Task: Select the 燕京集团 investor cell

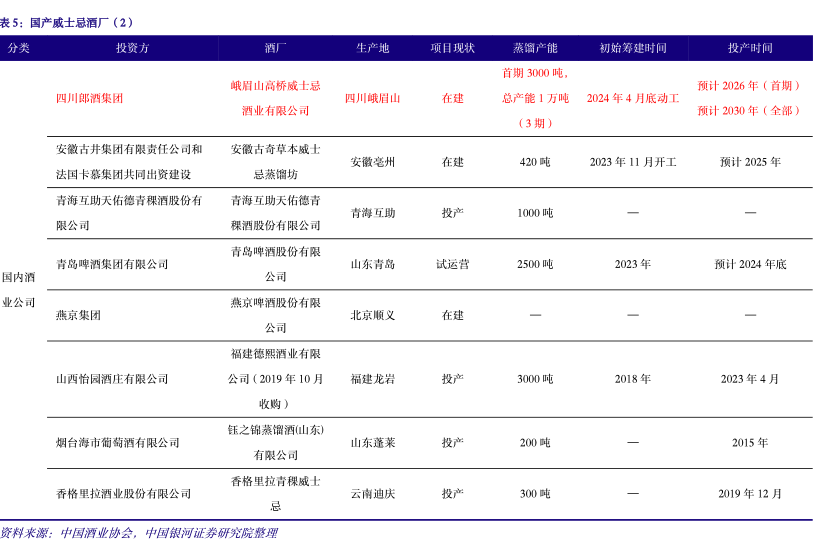Action: (x=78, y=315)
